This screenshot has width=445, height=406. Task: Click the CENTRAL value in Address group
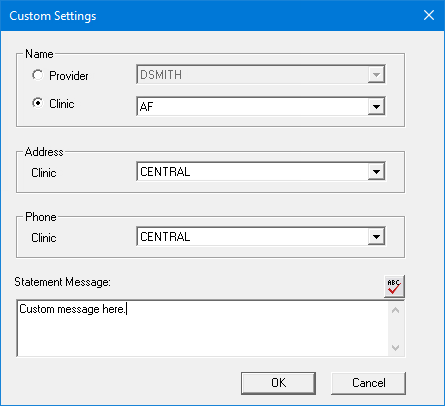[165, 172]
